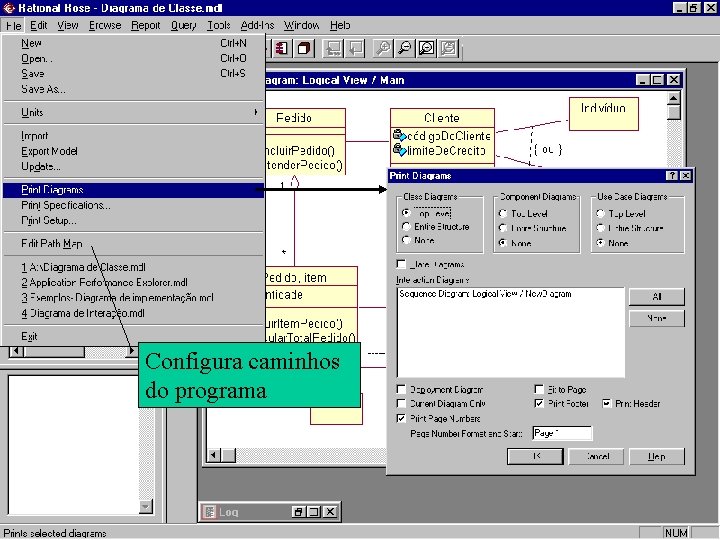The width and height of the screenshot is (720, 540).
Task: Choose Print Setup menu entry
Action: click(133, 220)
